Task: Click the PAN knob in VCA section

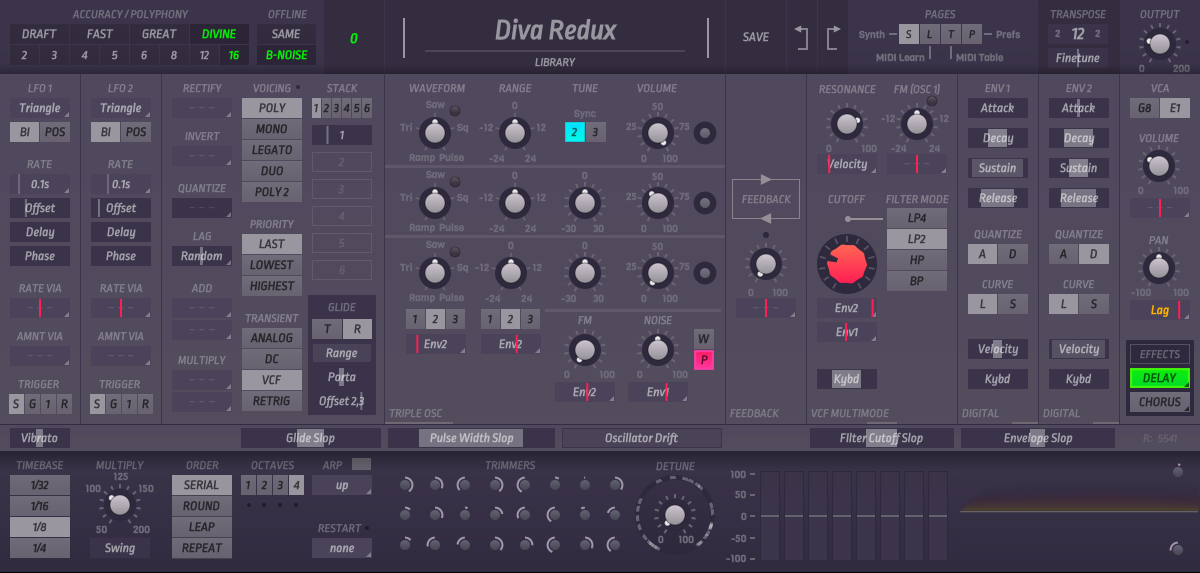Action: [x=1158, y=267]
